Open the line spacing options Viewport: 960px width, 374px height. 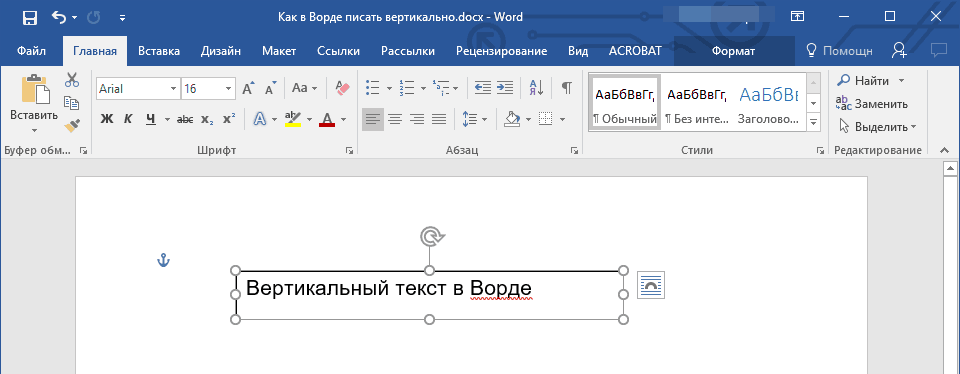(474, 119)
